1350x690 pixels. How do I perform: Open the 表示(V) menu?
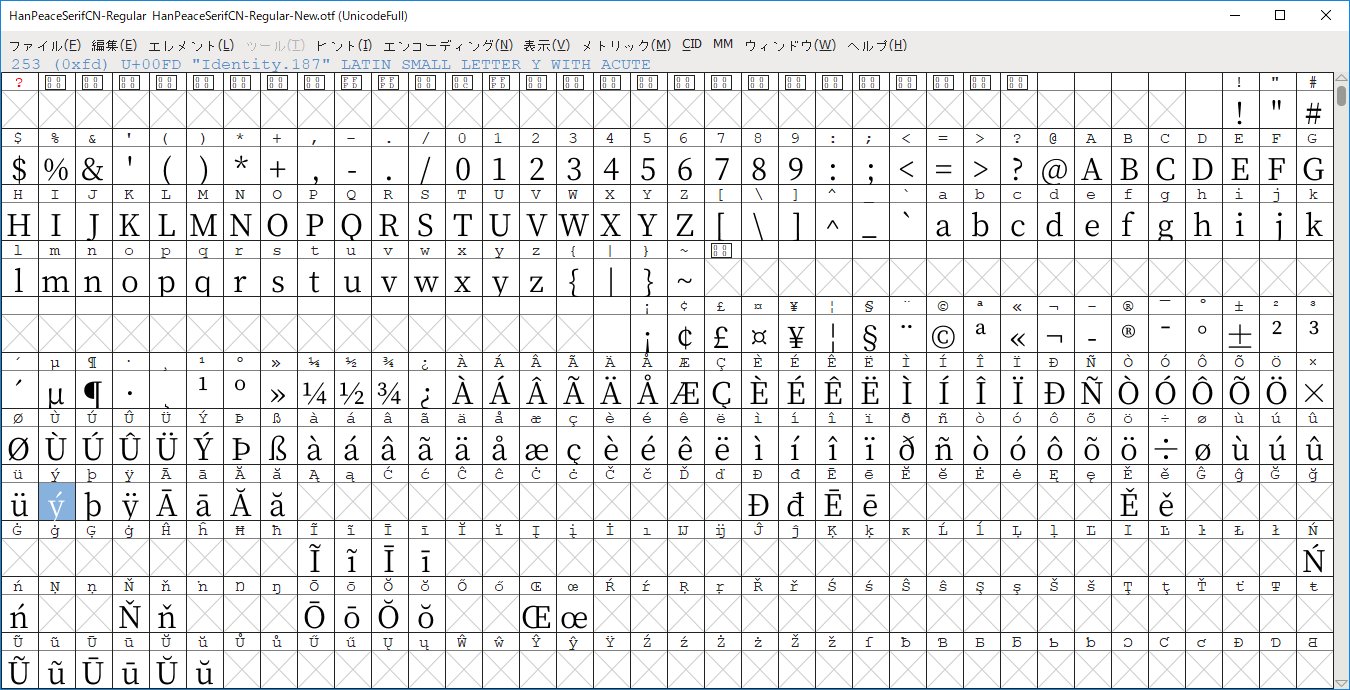(547, 45)
